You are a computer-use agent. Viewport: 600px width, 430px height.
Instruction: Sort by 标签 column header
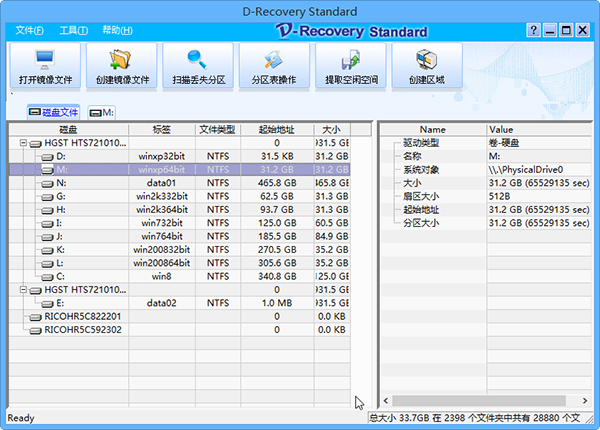point(162,130)
